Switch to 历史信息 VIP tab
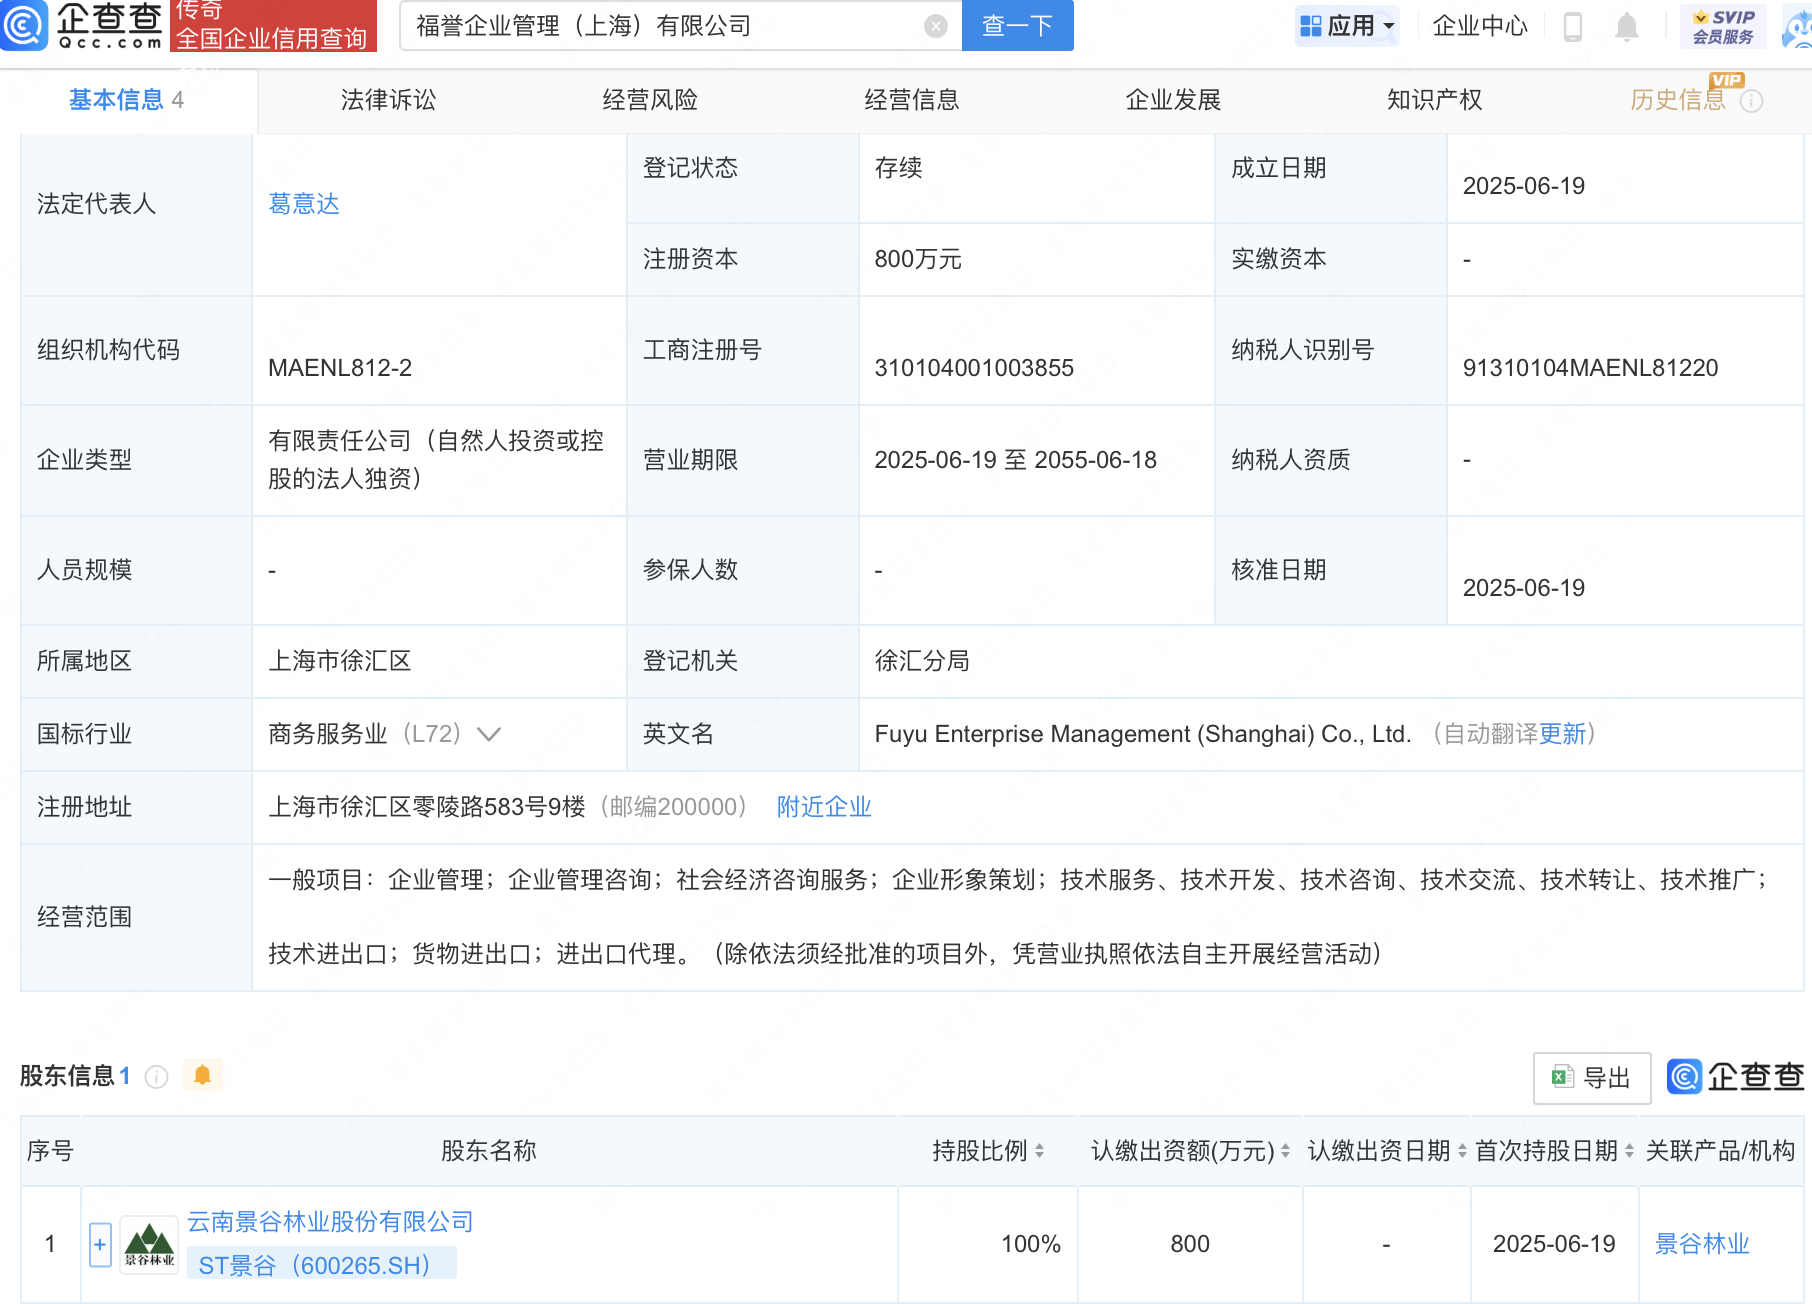Viewport: 1812px width, 1304px height. (x=1678, y=100)
